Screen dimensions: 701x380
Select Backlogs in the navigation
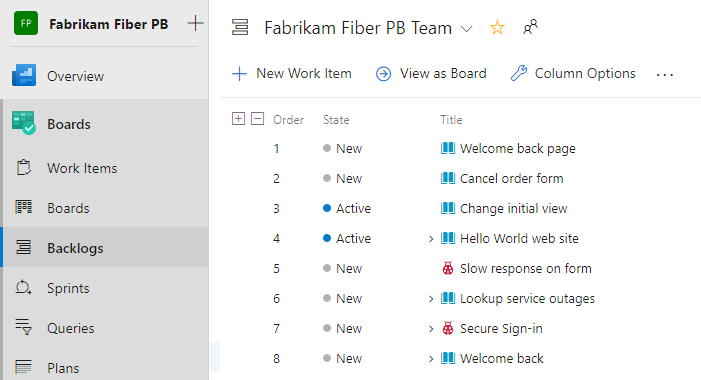75,248
